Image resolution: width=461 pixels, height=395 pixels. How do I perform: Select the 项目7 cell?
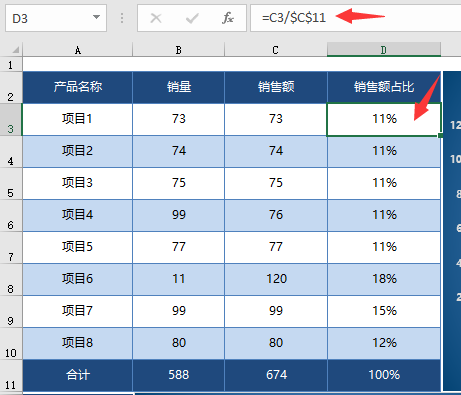[x=78, y=311]
